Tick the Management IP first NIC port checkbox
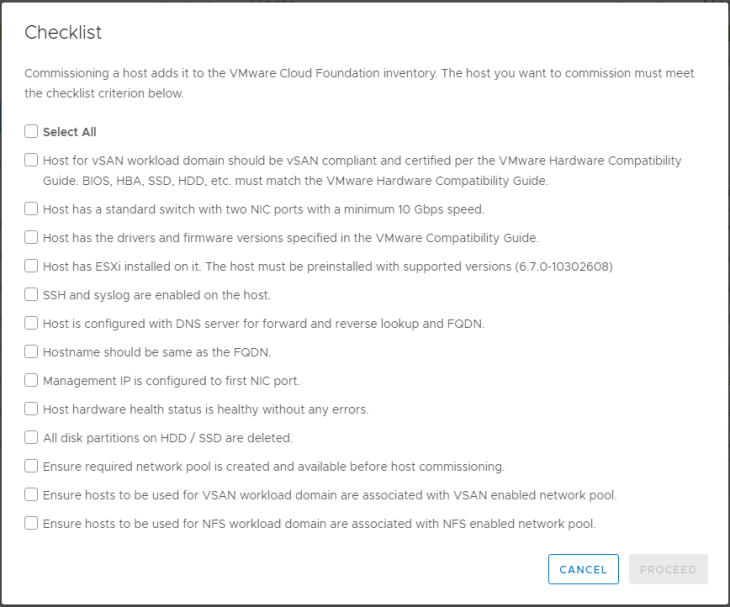Viewport: 730px width, 607px height. pyautogui.click(x=32, y=380)
